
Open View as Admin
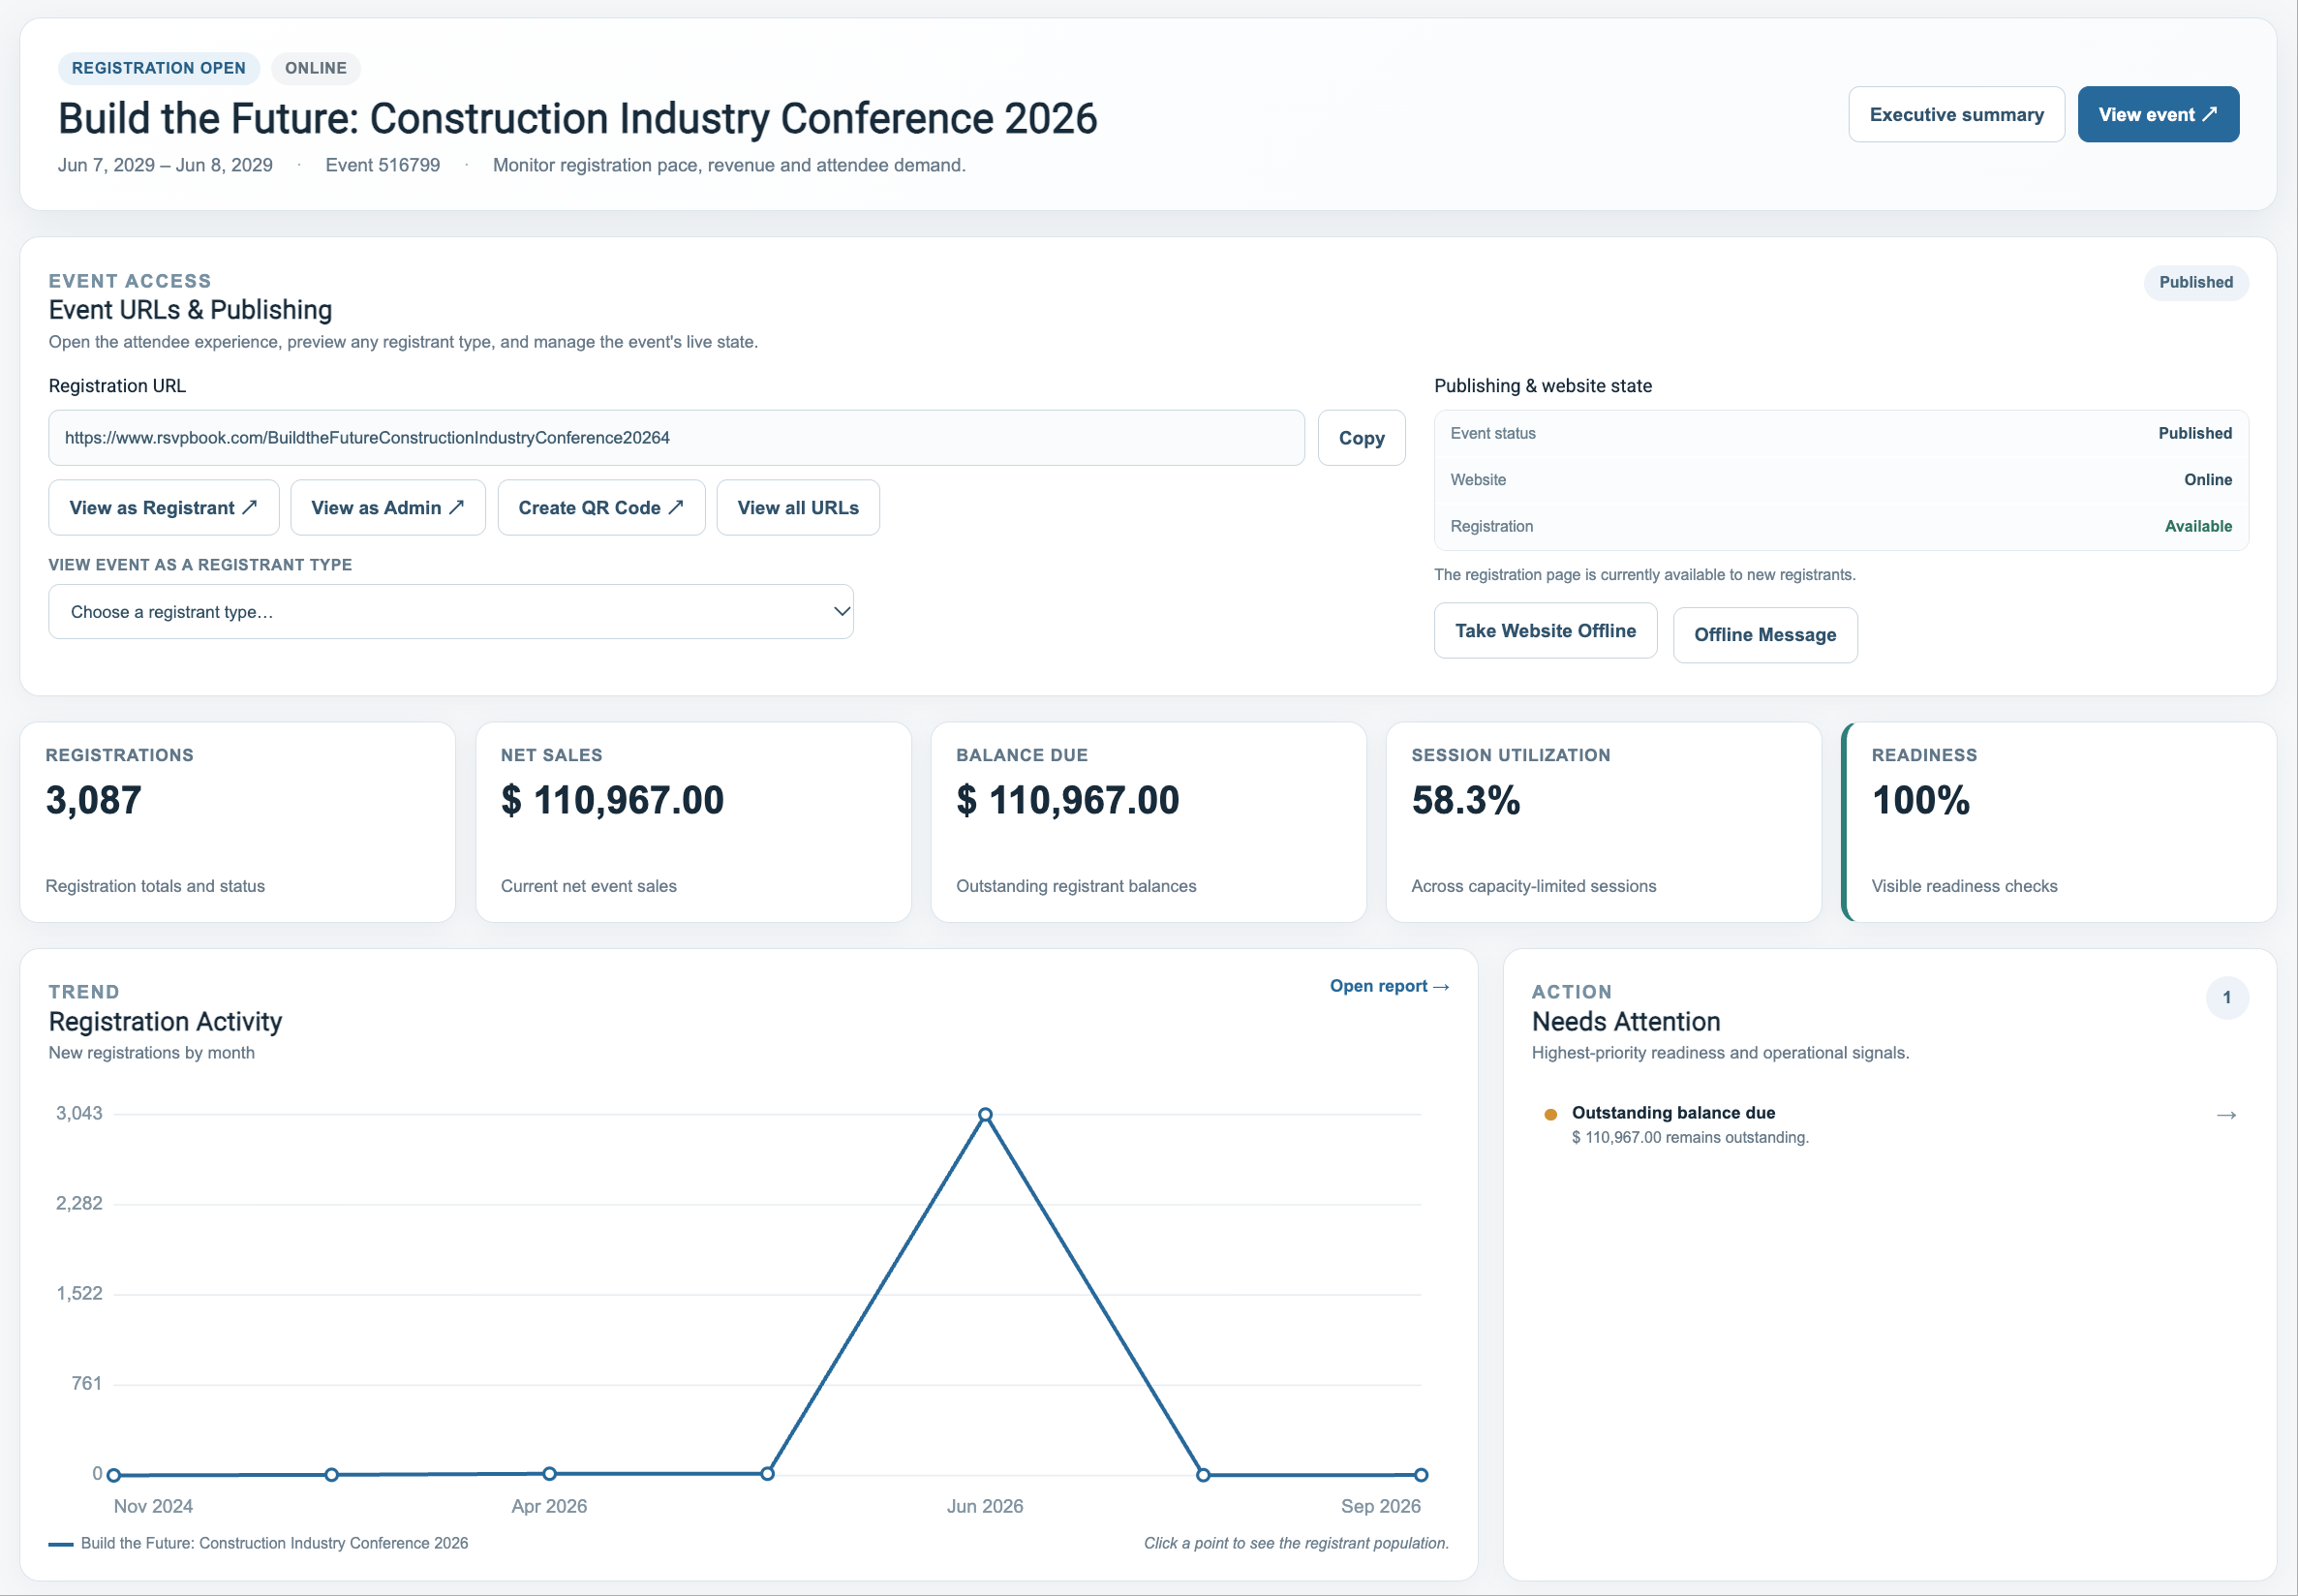[x=387, y=508]
